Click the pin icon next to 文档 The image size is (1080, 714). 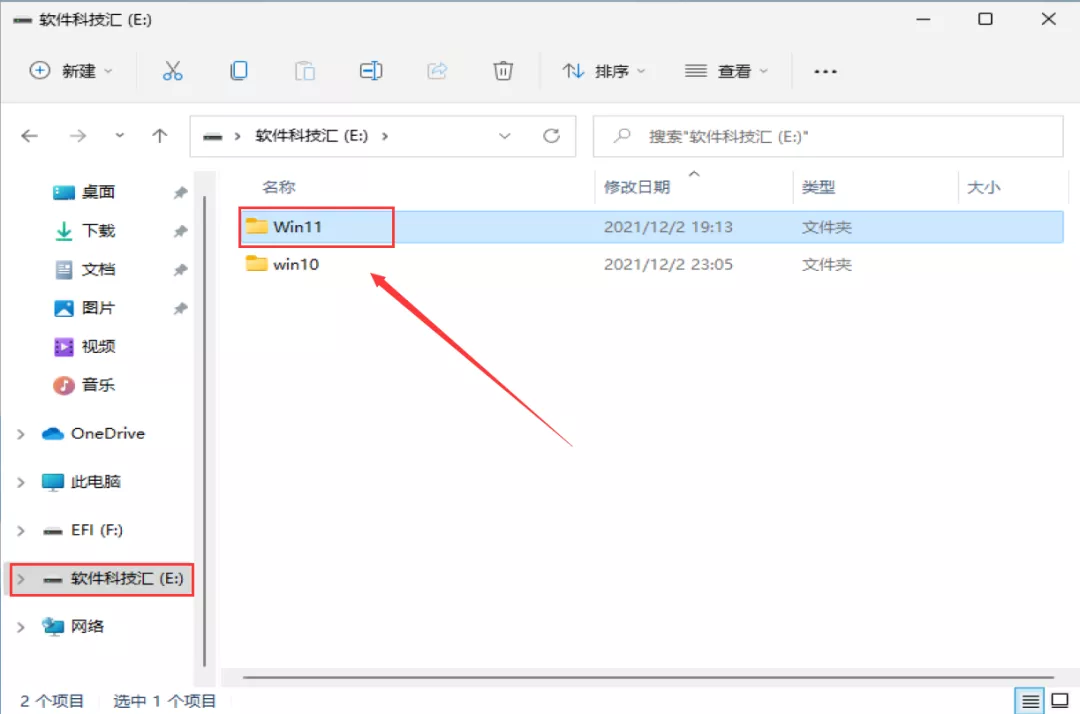(x=180, y=269)
